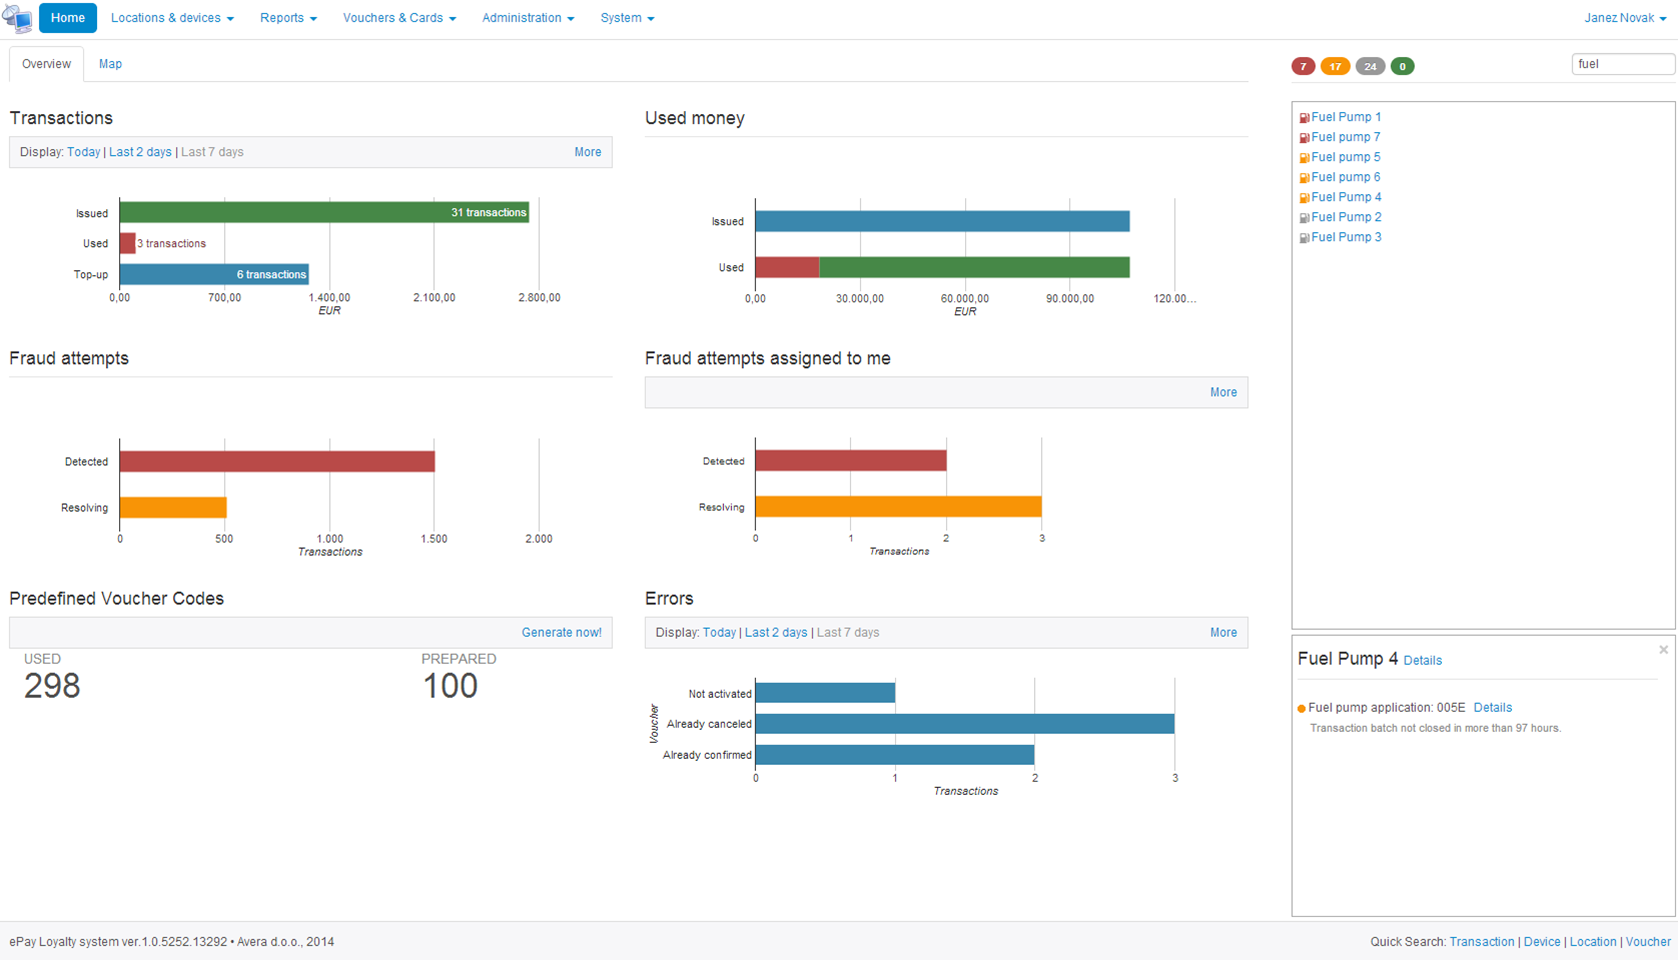The image size is (1678, 960).
Task: Go to the Home menu item
Action: pyautogui.click(x=68, y=18)
